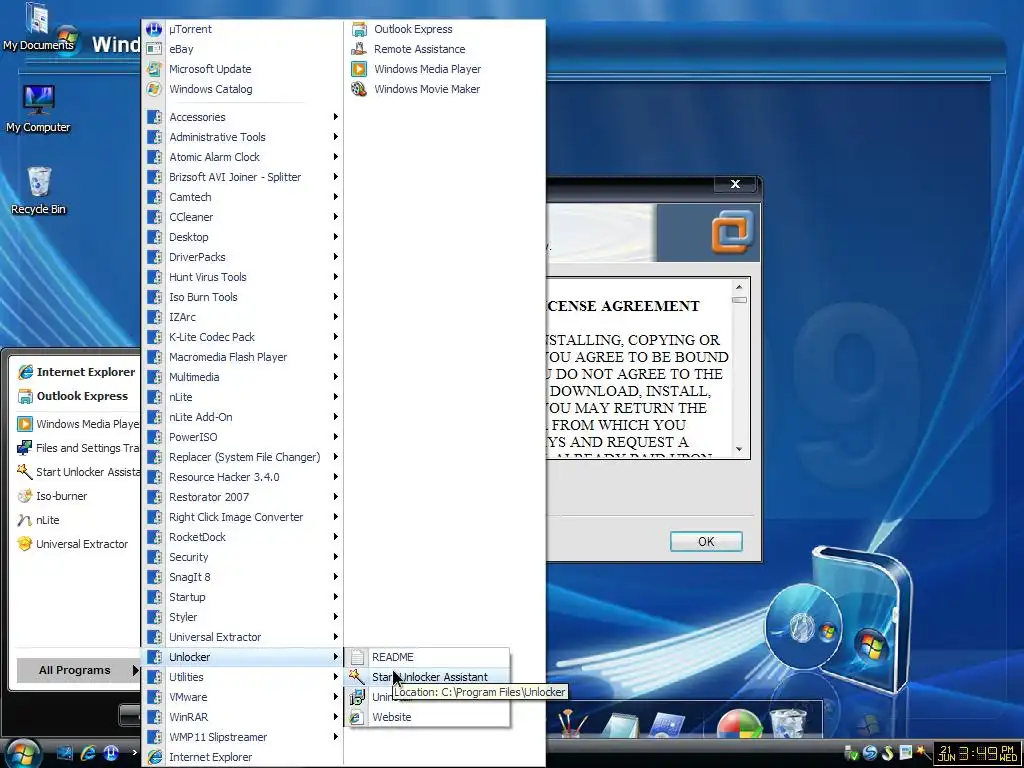Expand the K-Lite Codec Pack folder
This screenshot has height=768, width=1024.
242,337
